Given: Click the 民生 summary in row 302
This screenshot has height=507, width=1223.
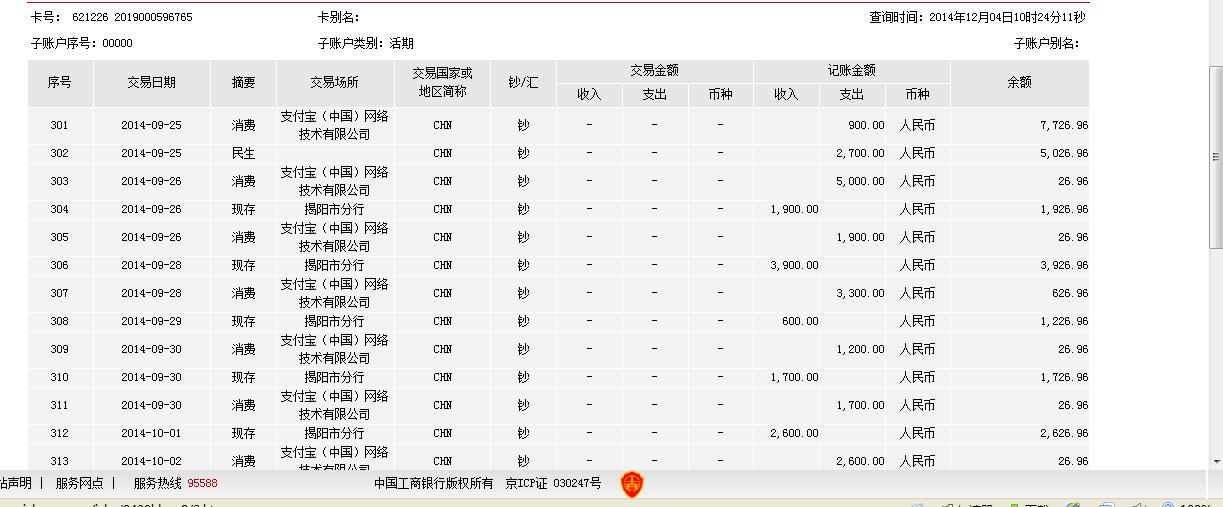Looking at the screenshot, I should pyautogui.click(x=243, y=154).
